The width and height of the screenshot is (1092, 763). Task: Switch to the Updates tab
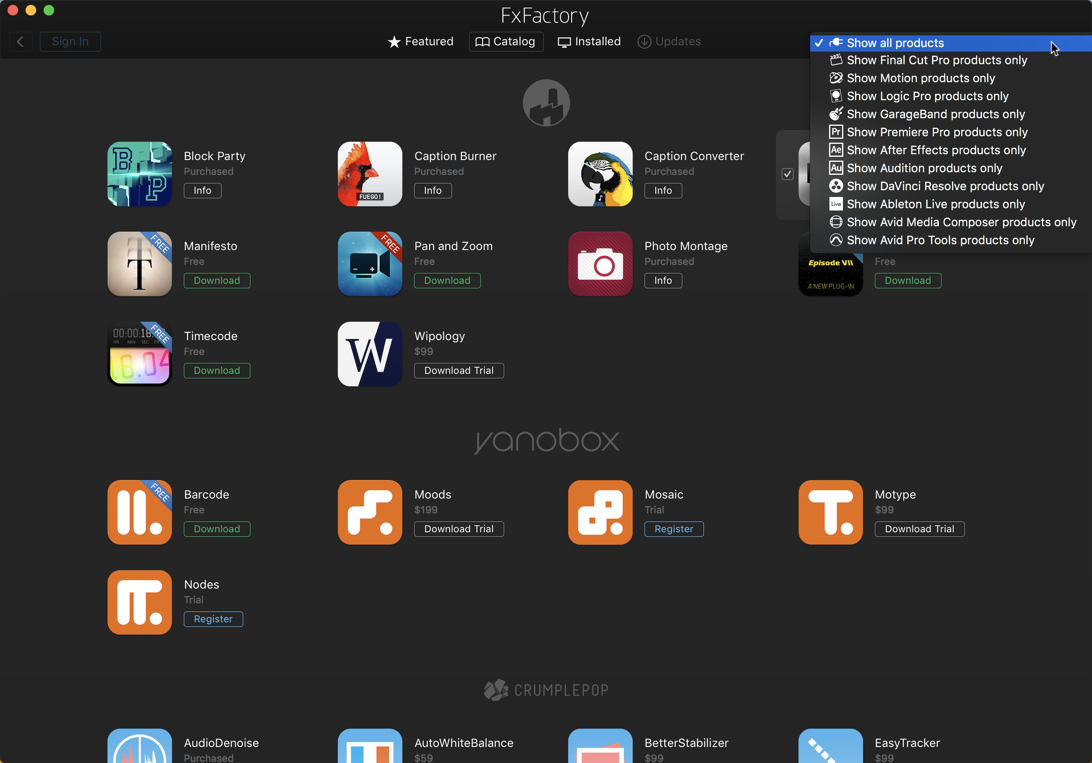pos(669,42)
